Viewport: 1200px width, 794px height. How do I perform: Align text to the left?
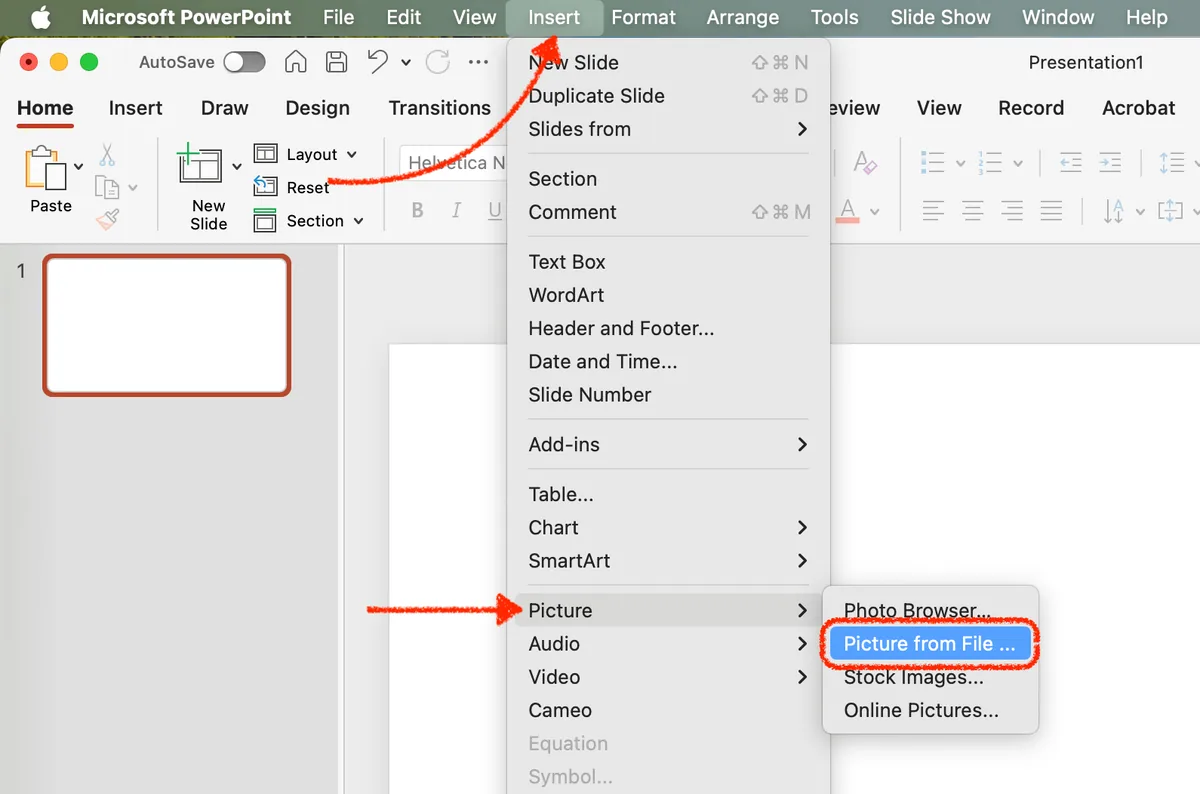(x=933, y=211)
